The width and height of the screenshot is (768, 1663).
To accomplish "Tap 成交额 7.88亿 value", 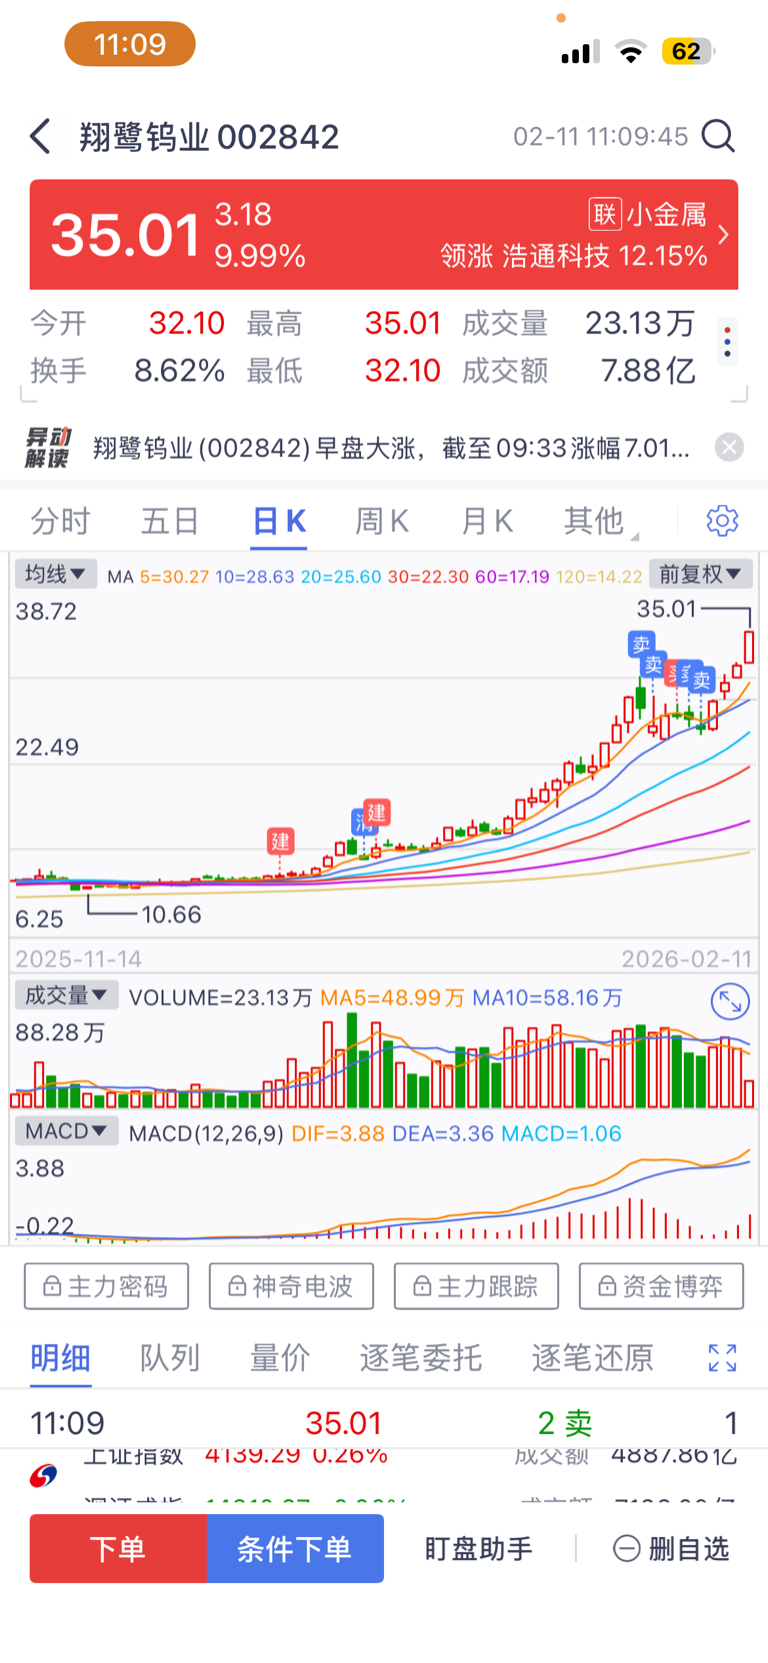I will (x=648, y=371).
